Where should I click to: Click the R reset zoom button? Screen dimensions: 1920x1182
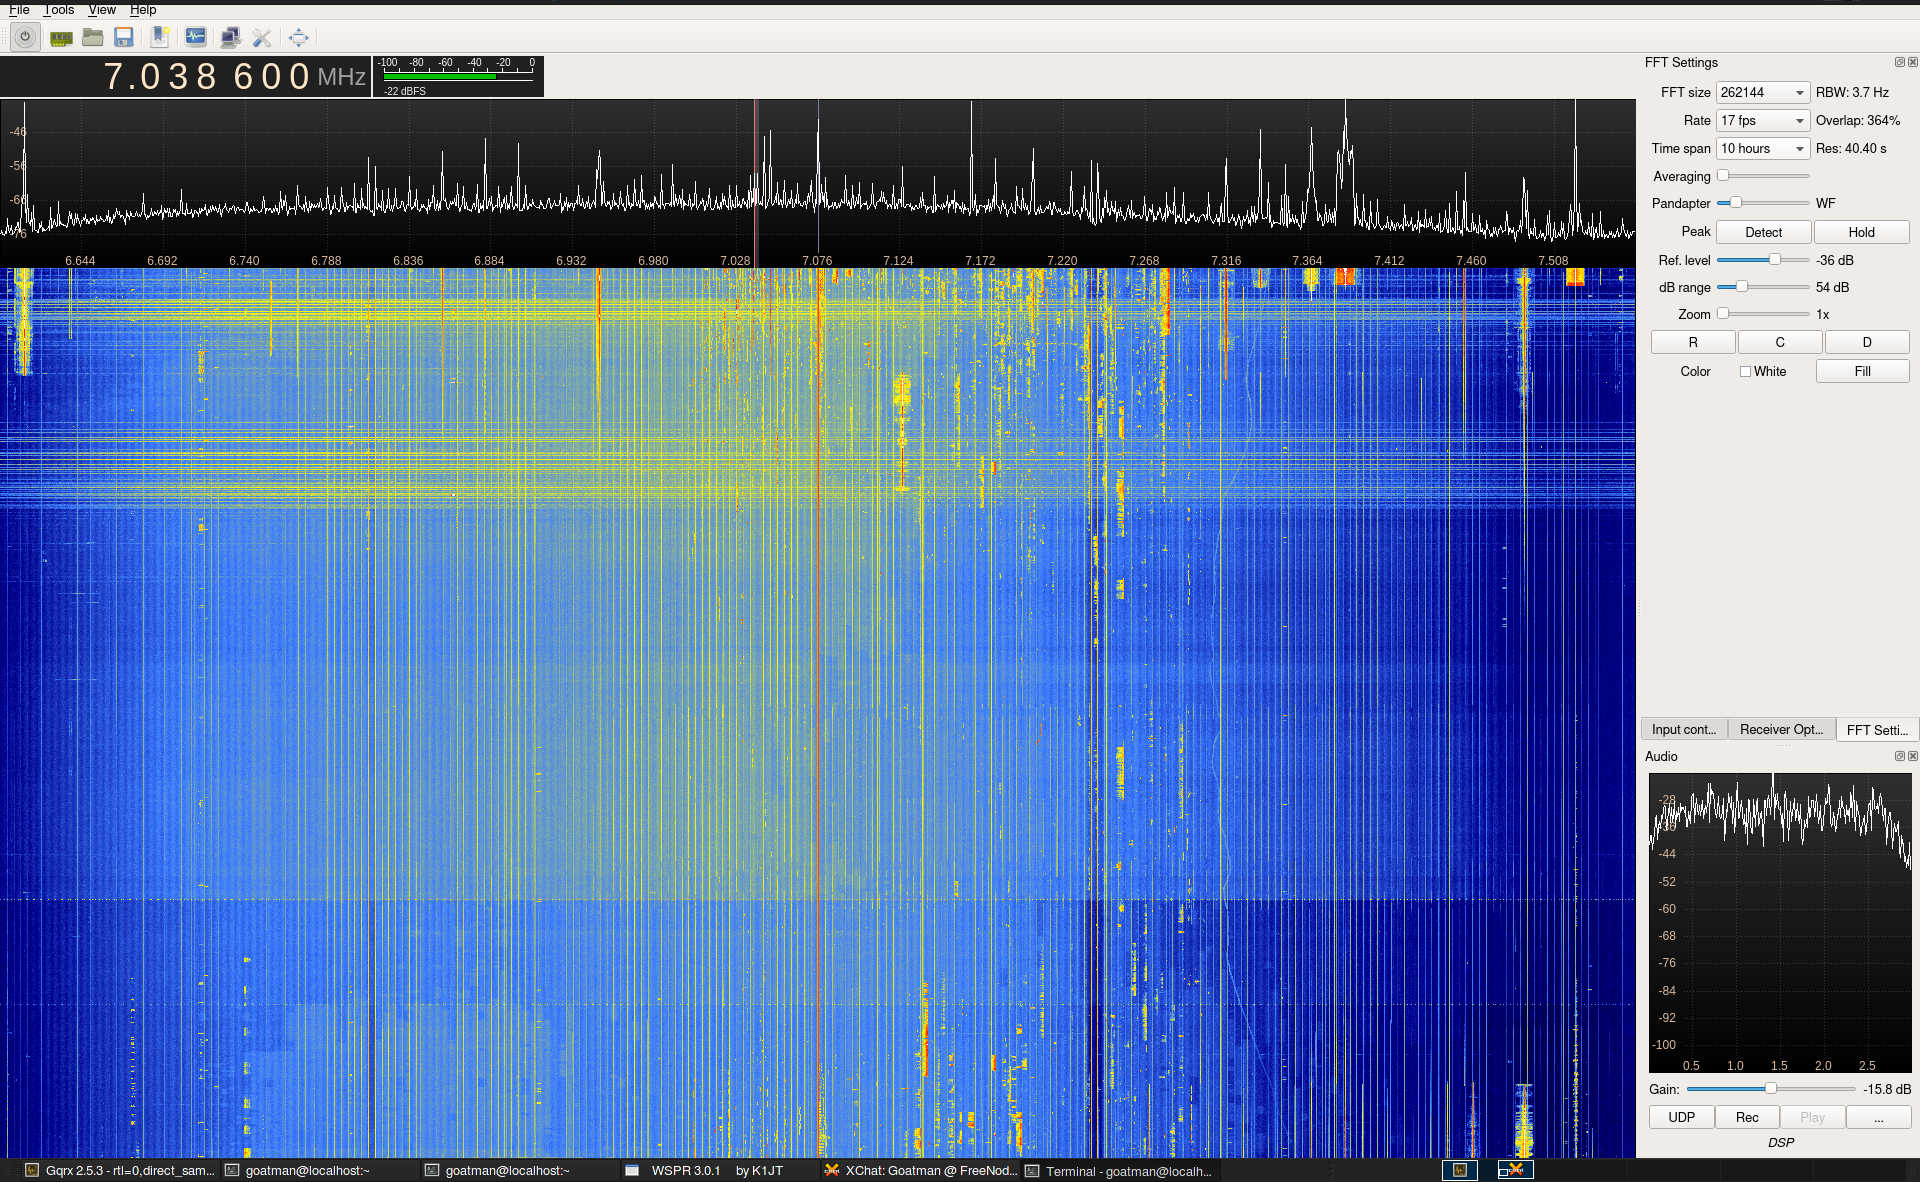(x=1693, y=342)
